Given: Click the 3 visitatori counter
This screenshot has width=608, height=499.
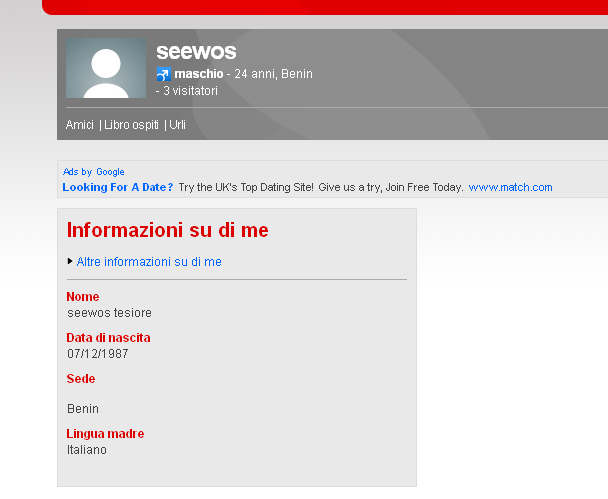Looking at the screenshot, I should [190, 91].
